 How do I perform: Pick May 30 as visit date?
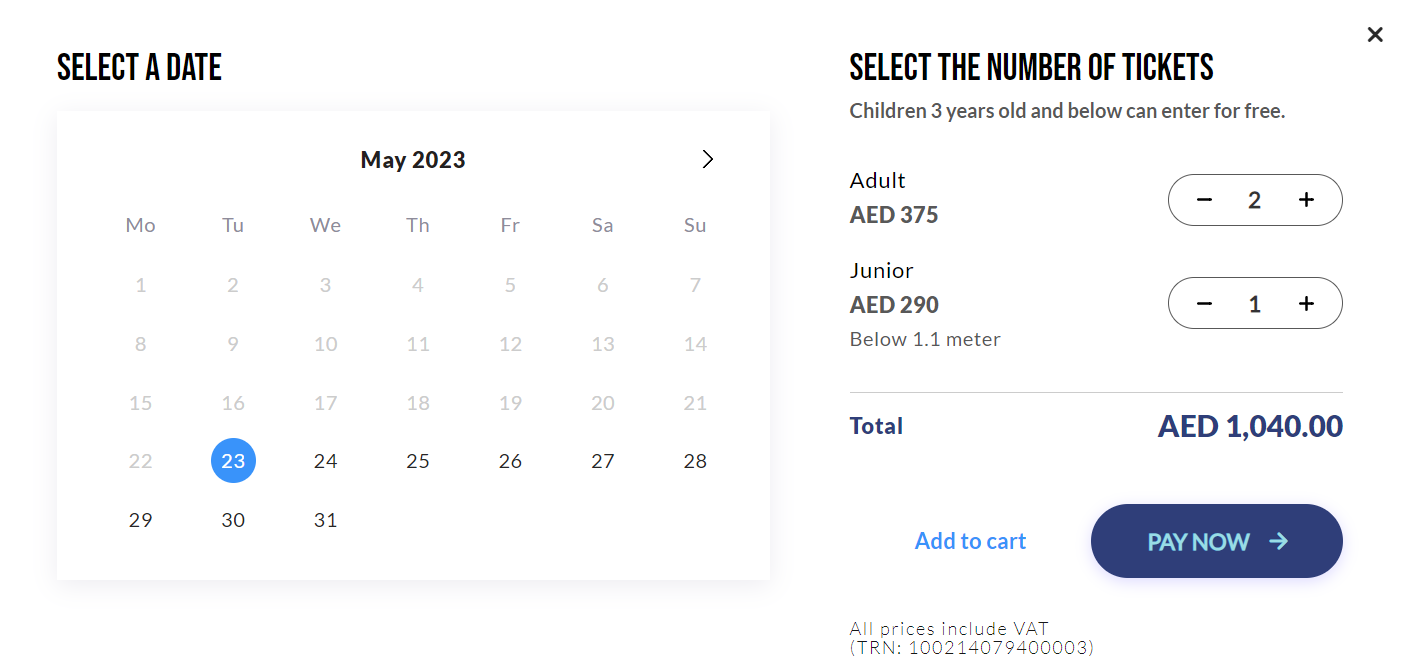tap(233, 520)
